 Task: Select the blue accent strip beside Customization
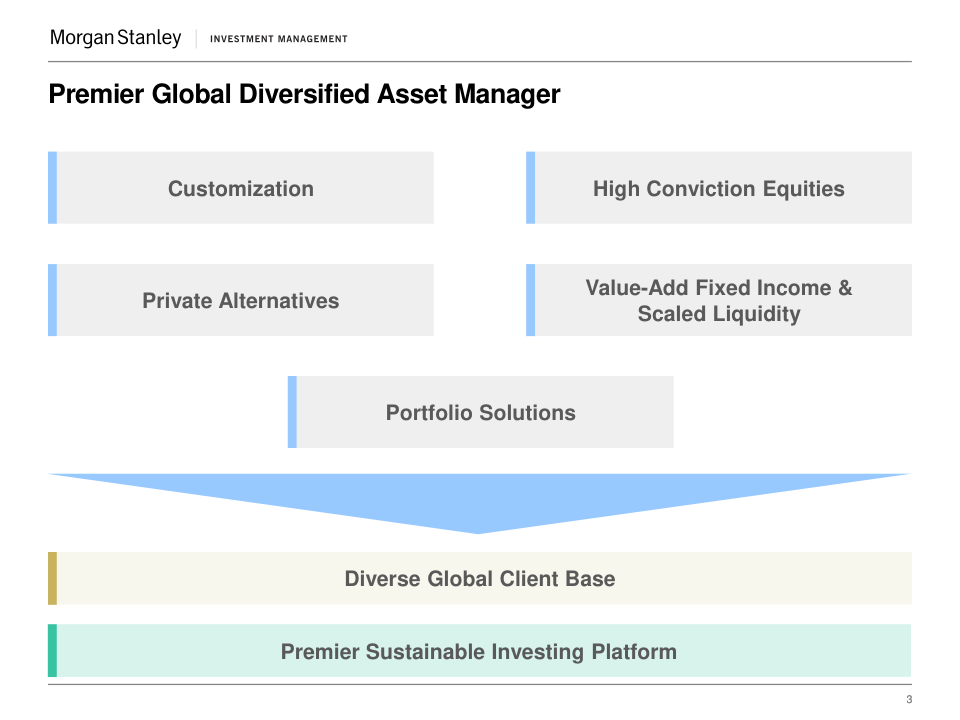click(53, 188)
